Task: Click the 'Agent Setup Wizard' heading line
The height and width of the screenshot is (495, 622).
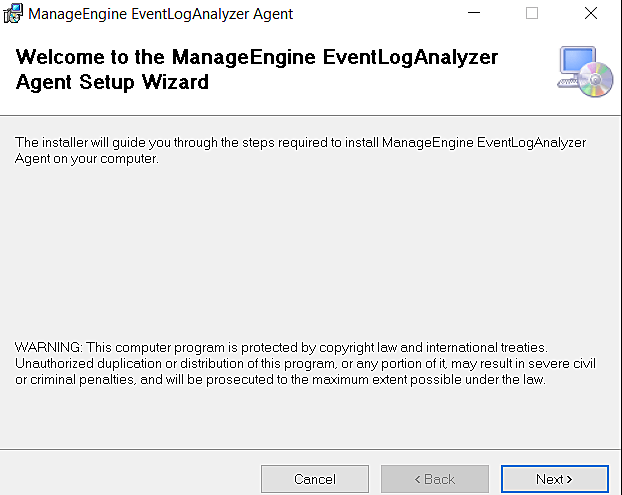Action: (113, 83)
